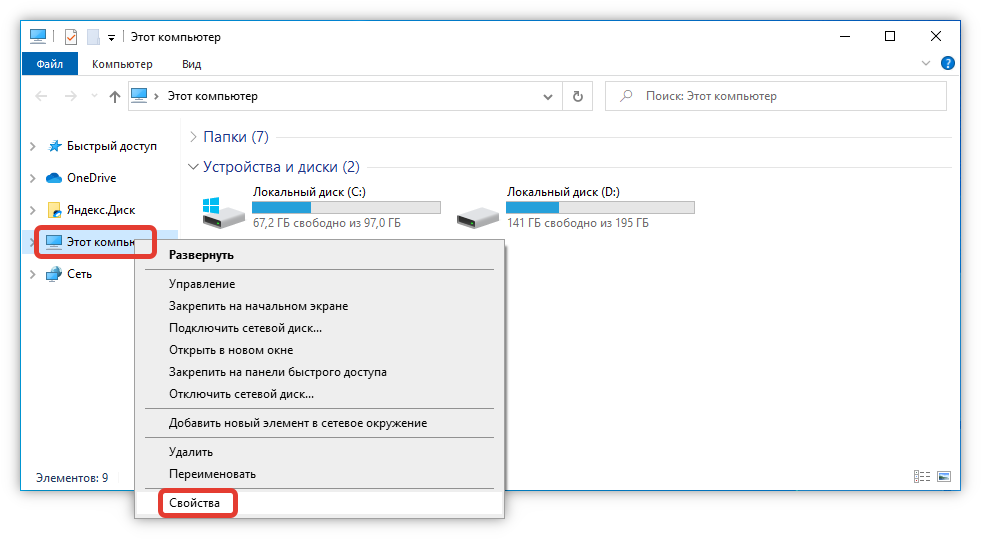Switch to large thumbnails view icon
This screenshot has height=539, width=981.
(x=942, y=478)
